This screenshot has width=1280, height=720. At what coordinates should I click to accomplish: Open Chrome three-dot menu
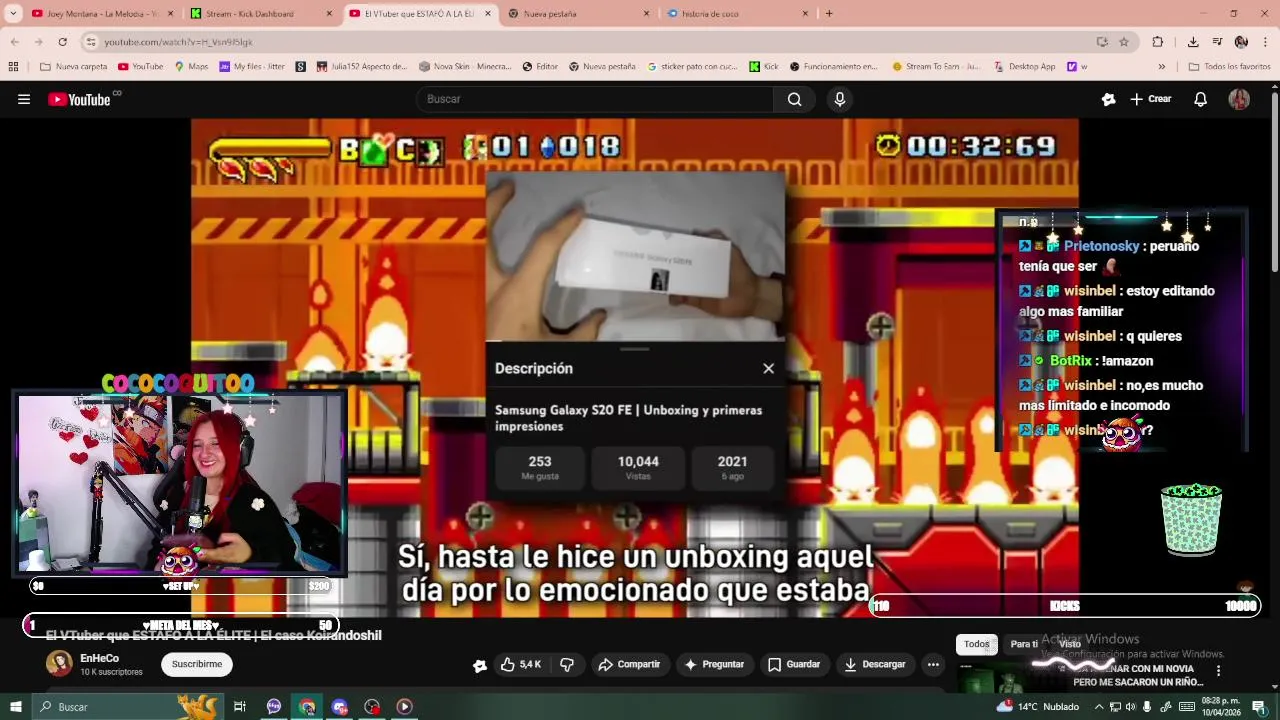point(1266,42)
